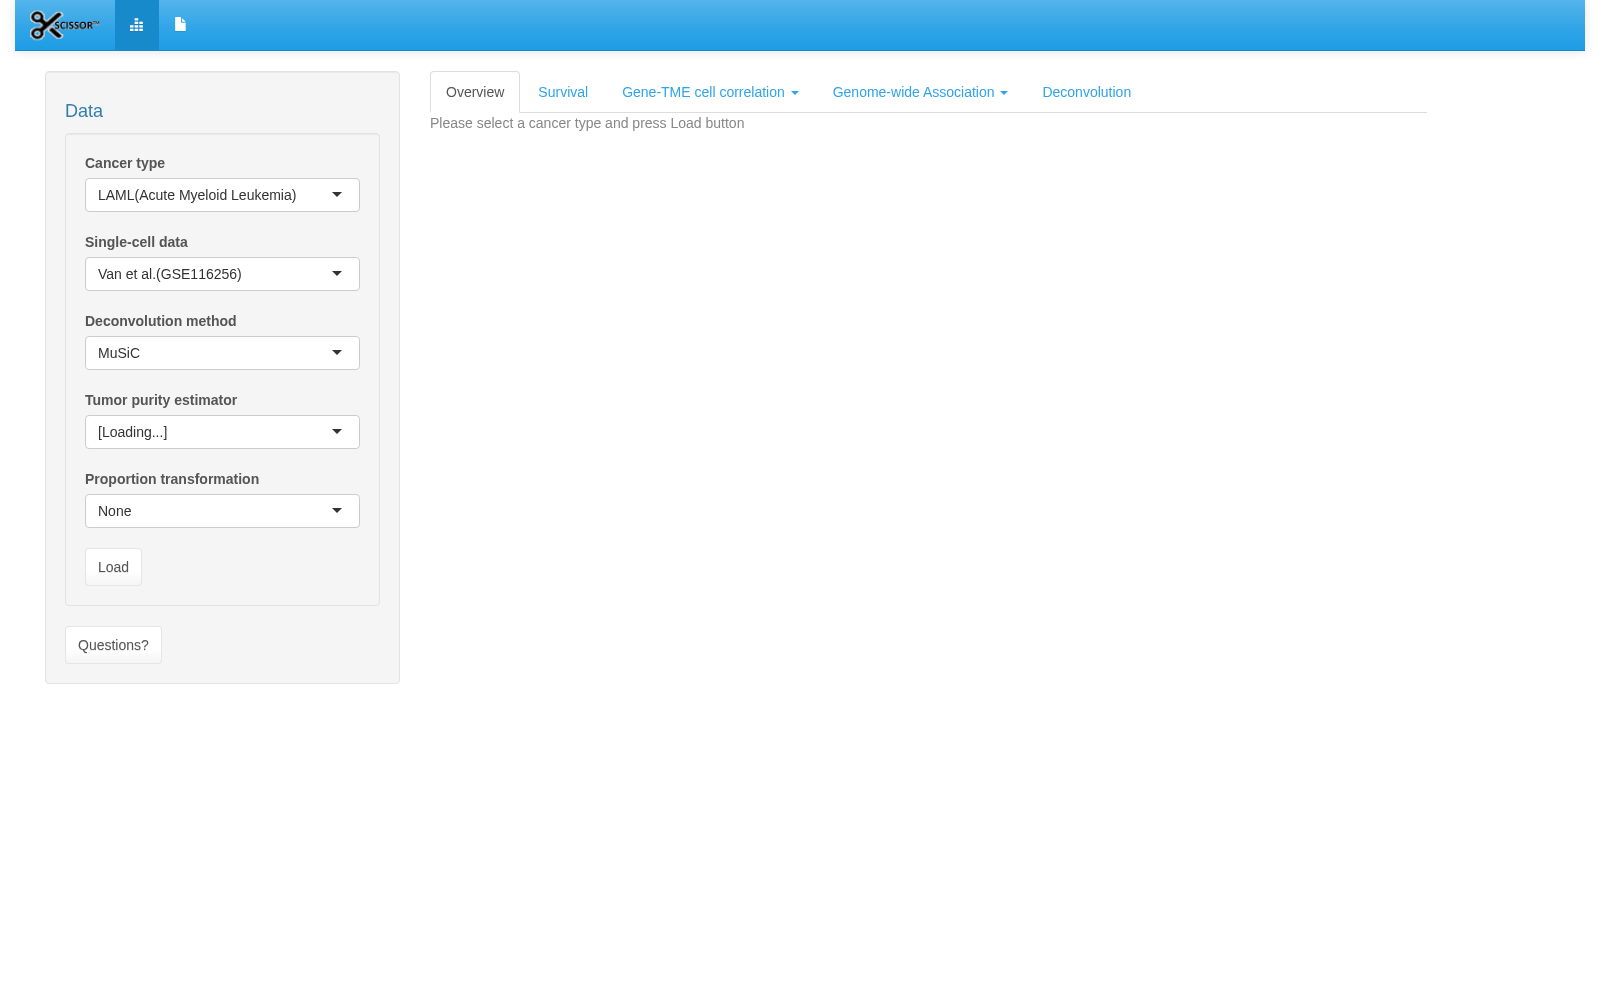Open the Gene-TME cell correlation tab menu
Screen dimensions: 1600x1000
[710, 92]
